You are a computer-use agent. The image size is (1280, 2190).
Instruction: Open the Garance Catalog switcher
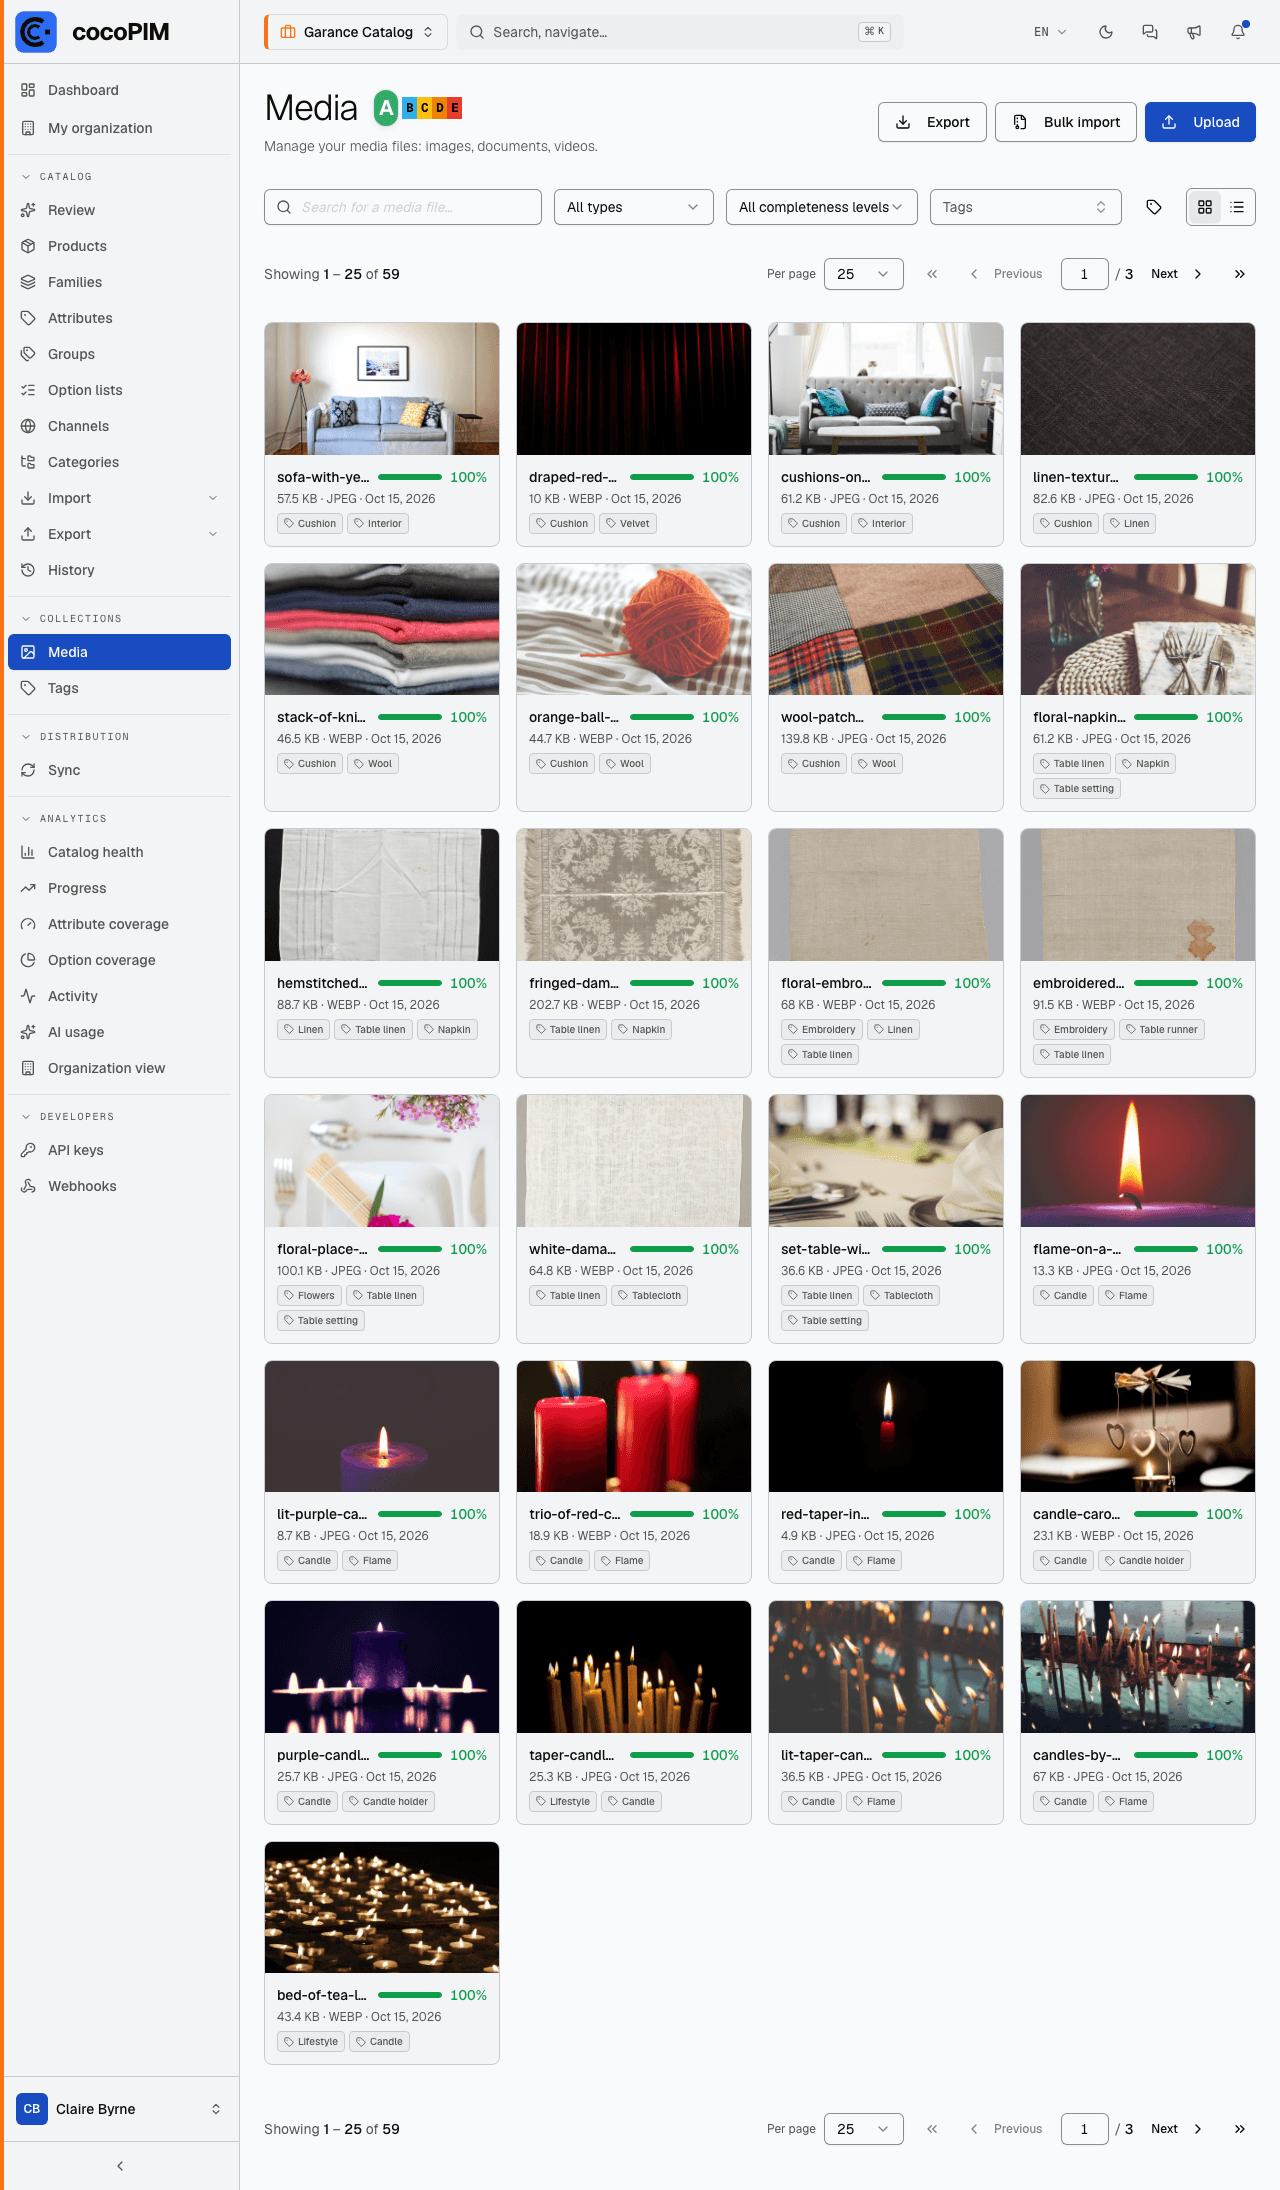tap(356, 32)
